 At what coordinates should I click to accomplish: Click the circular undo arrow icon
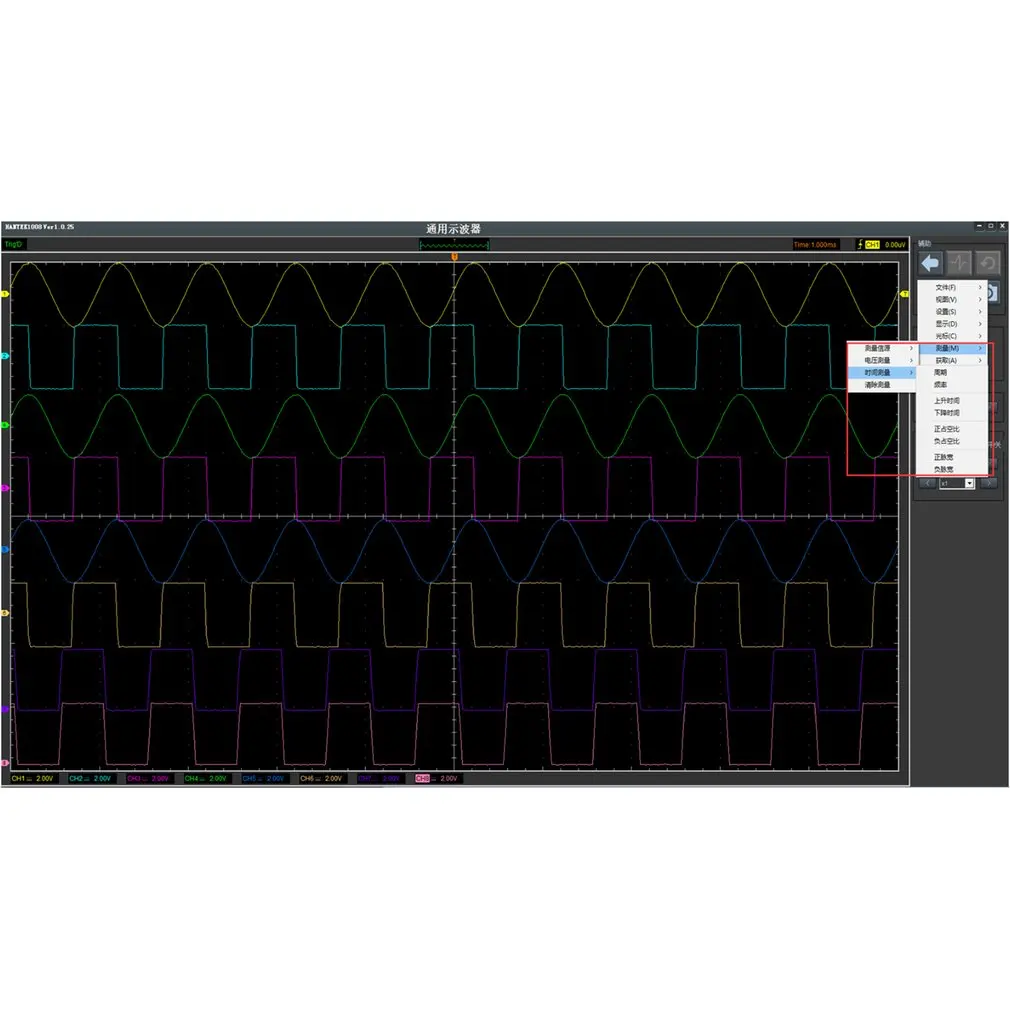[987, 263]
